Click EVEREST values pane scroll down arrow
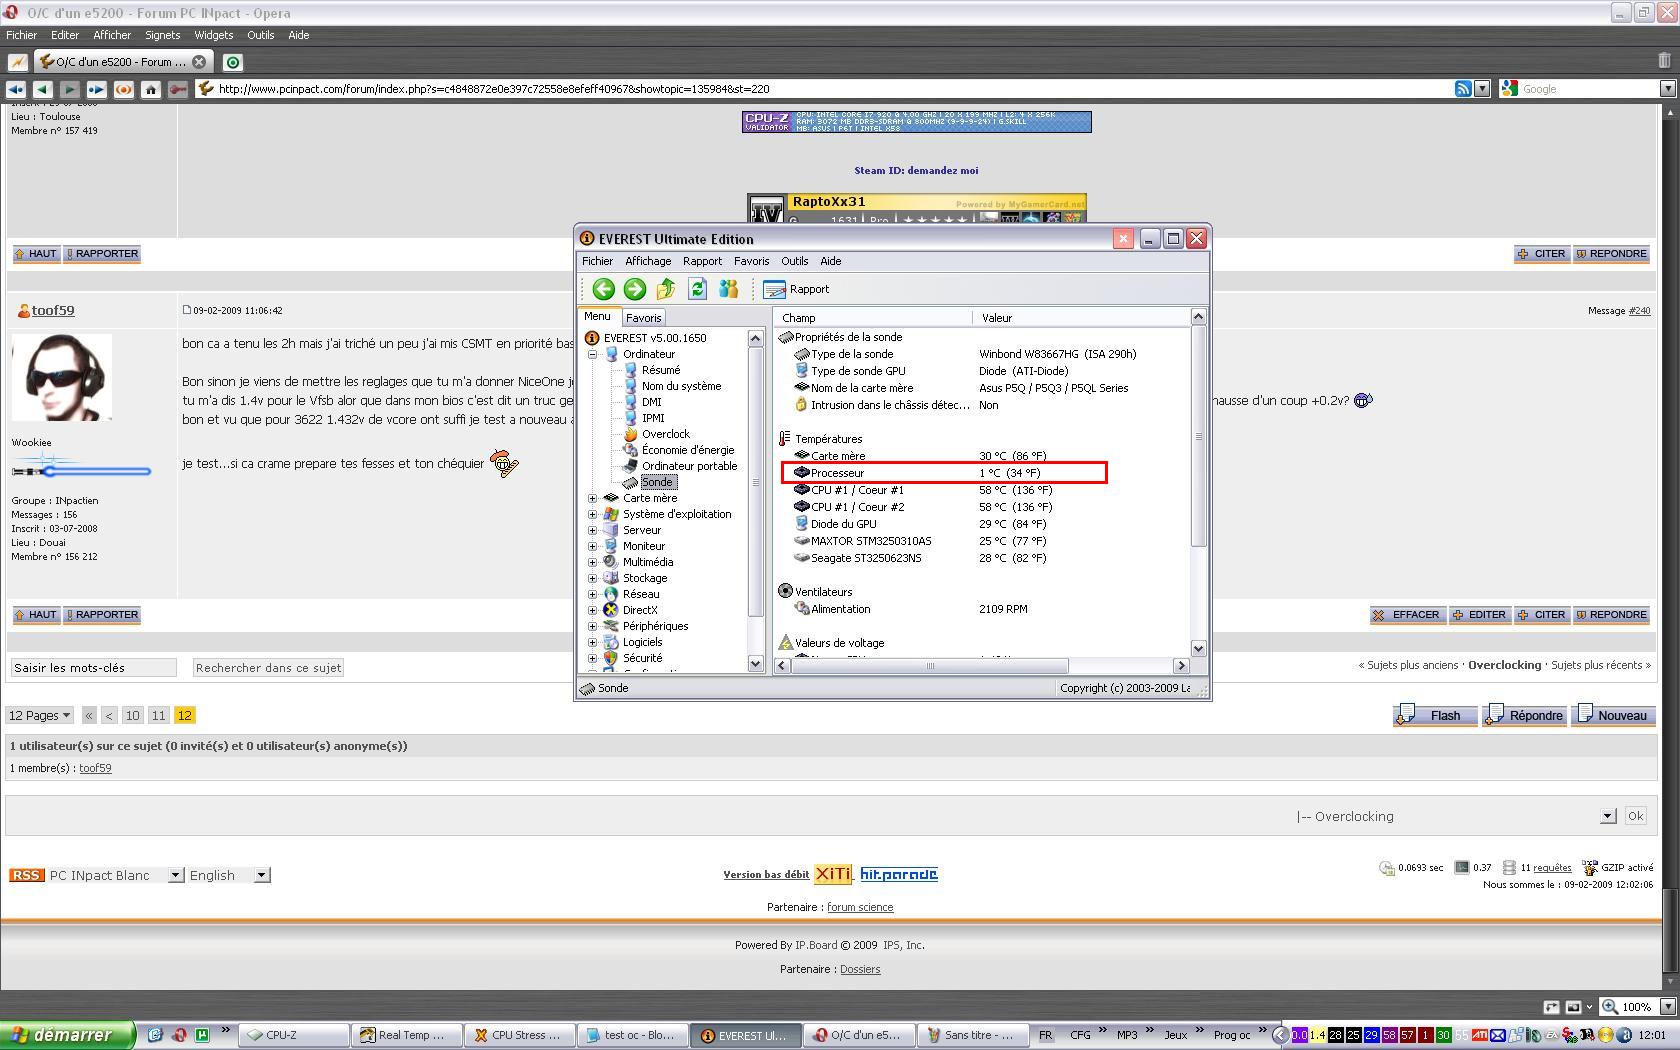Screen dimensions: 1680x1050 click(1198, 648)
